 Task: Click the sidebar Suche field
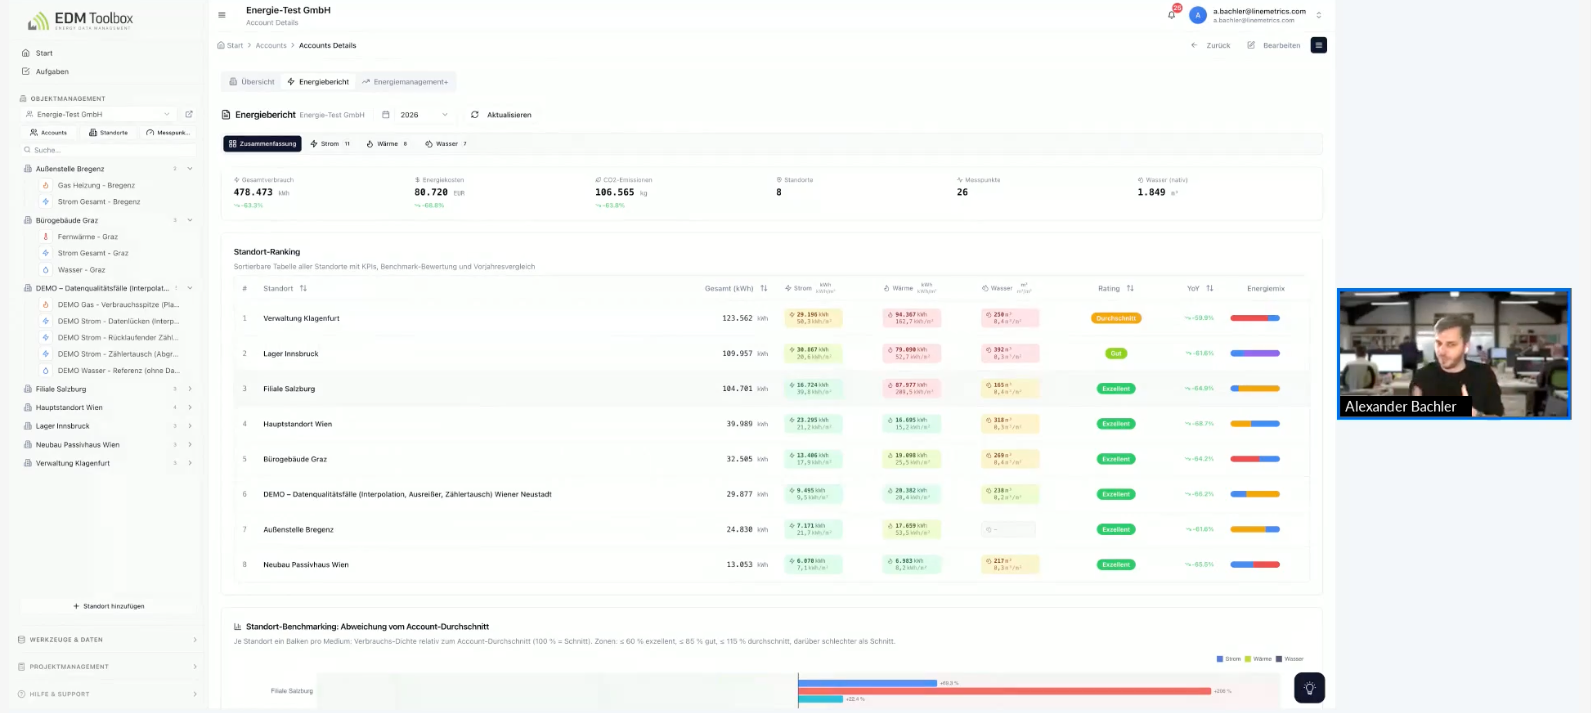pyautogui.click(x=108, y=150)
